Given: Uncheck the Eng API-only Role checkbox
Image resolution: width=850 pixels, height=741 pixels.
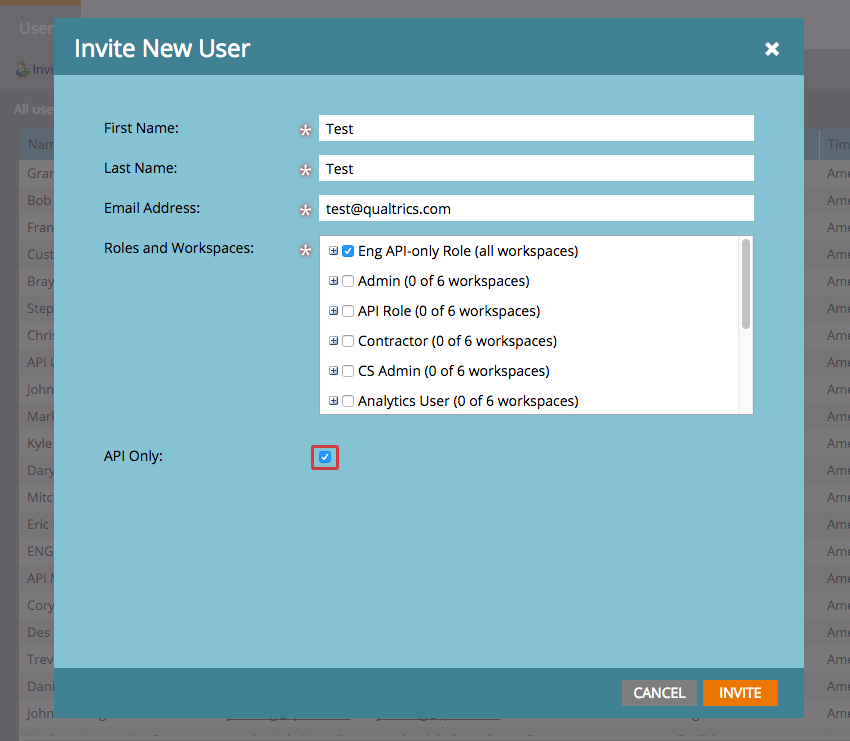Looking at the screenshot, I should [x=348, y=251].
